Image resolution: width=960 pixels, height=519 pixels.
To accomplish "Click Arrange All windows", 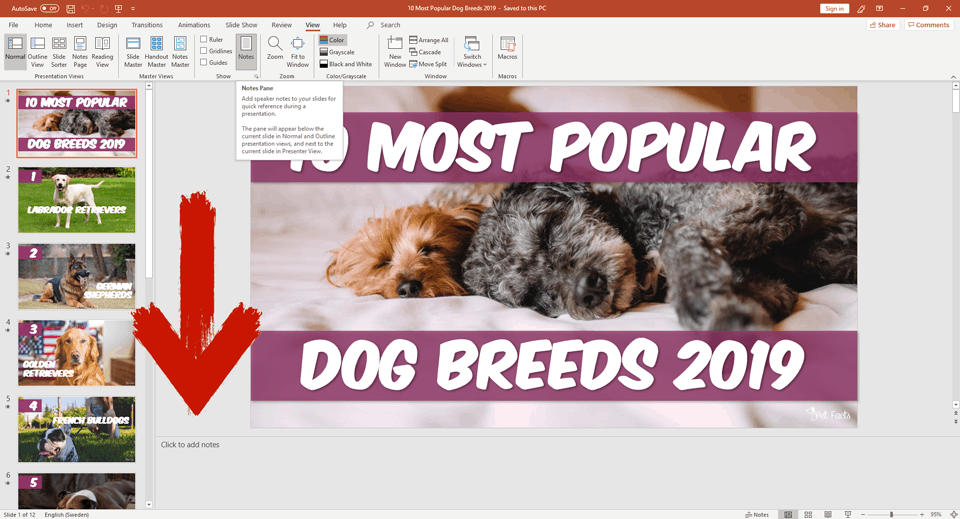I will (x=429, y=40).
